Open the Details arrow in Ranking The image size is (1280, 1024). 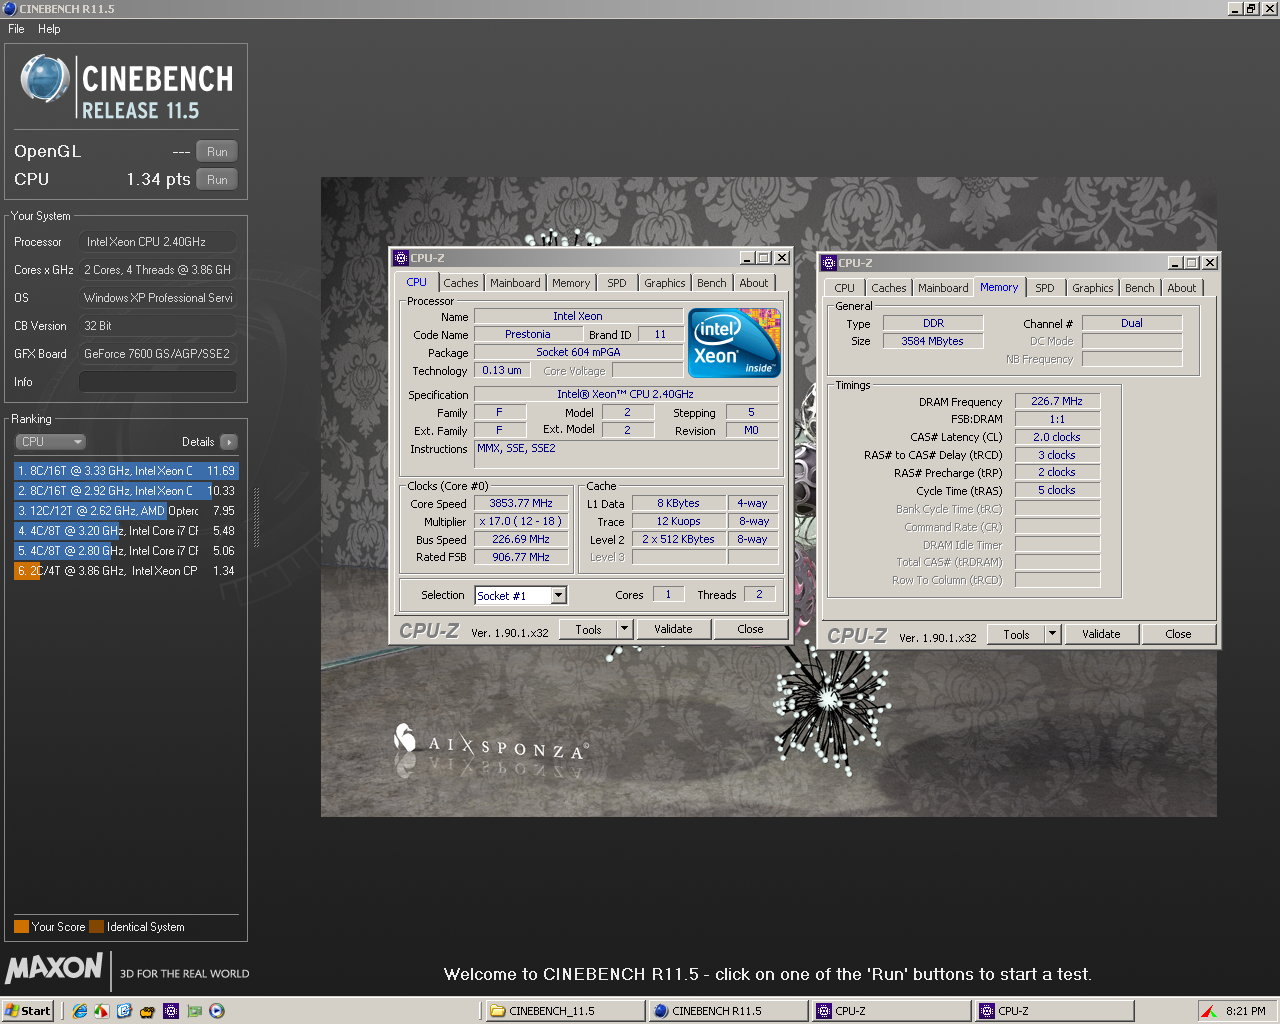(229, 442)
